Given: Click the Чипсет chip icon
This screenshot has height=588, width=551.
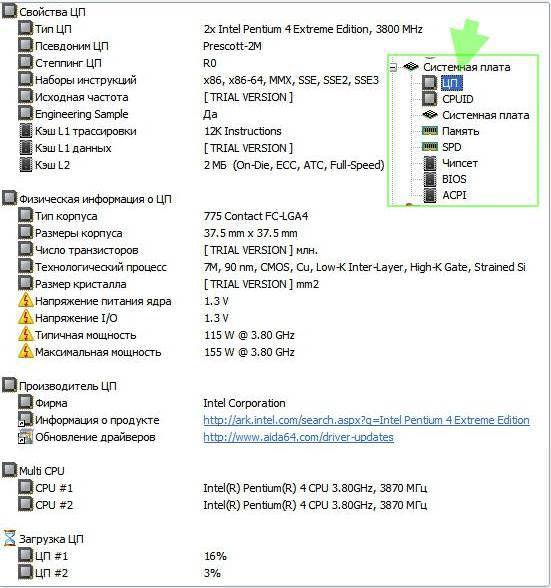Looking at the screenshot, I should tap(430, 163).
